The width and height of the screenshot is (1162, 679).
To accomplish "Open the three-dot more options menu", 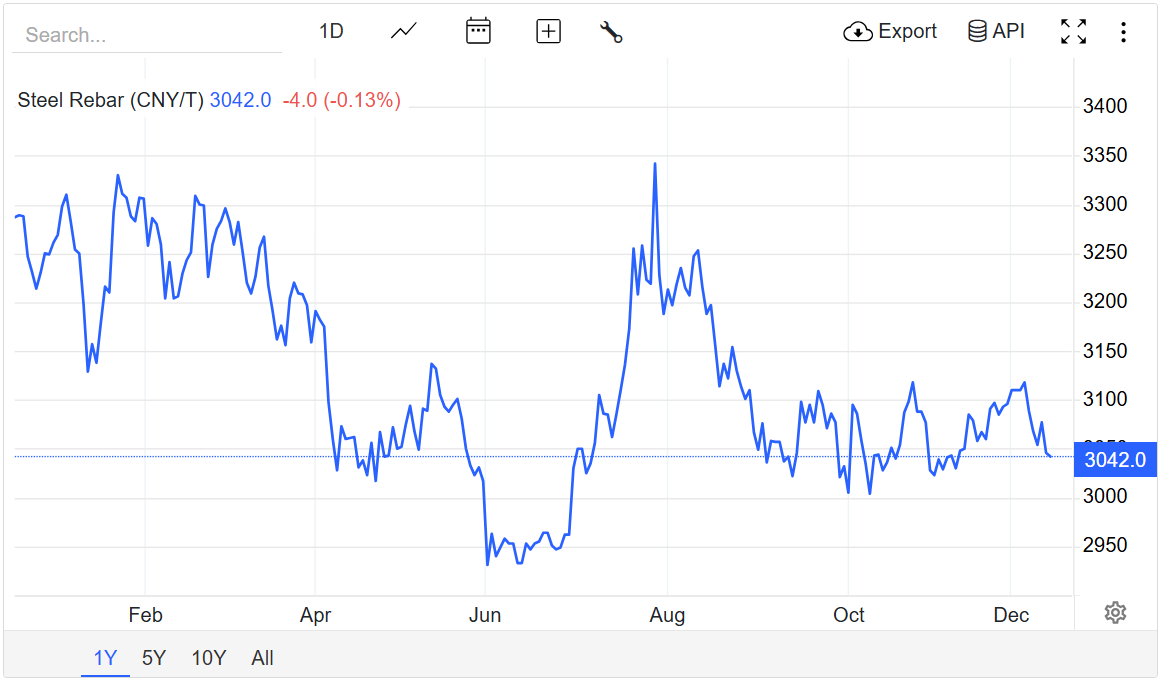I will coord(1123,32).
